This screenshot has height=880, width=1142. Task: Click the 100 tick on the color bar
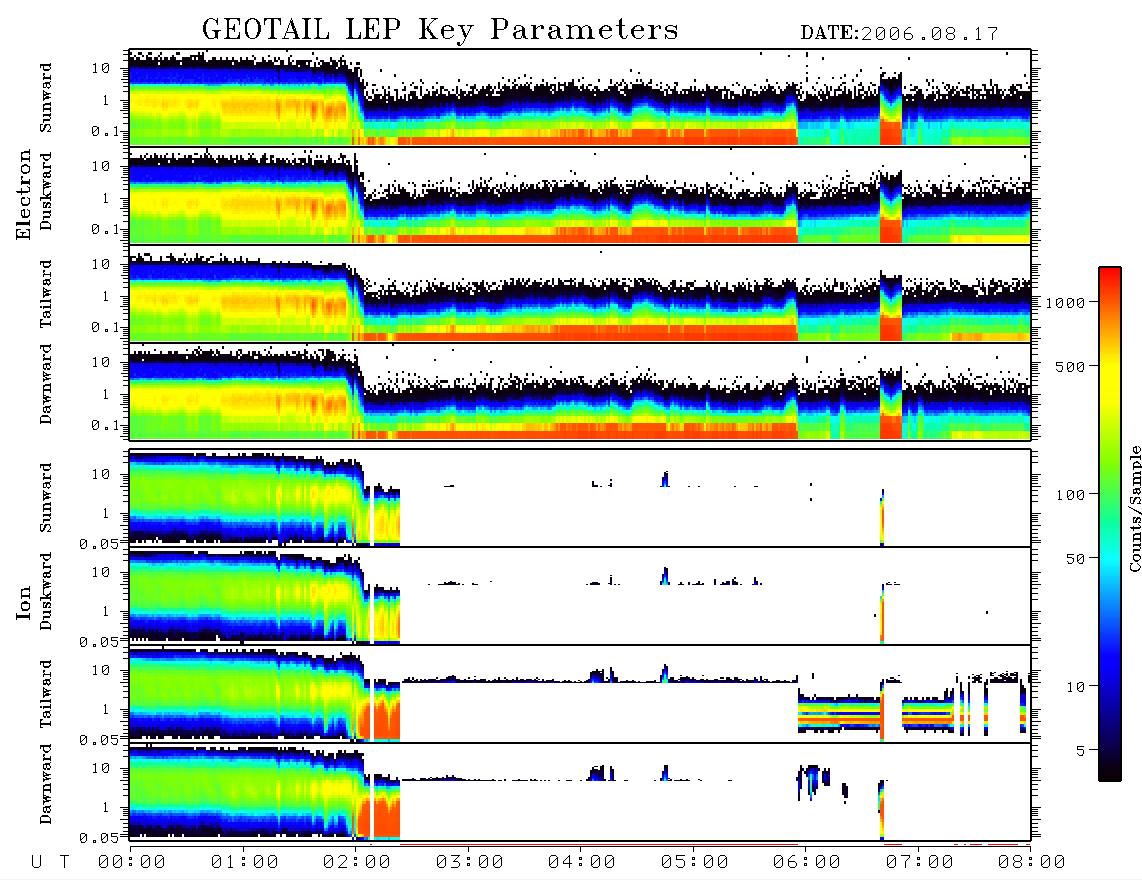point(1071,495)
